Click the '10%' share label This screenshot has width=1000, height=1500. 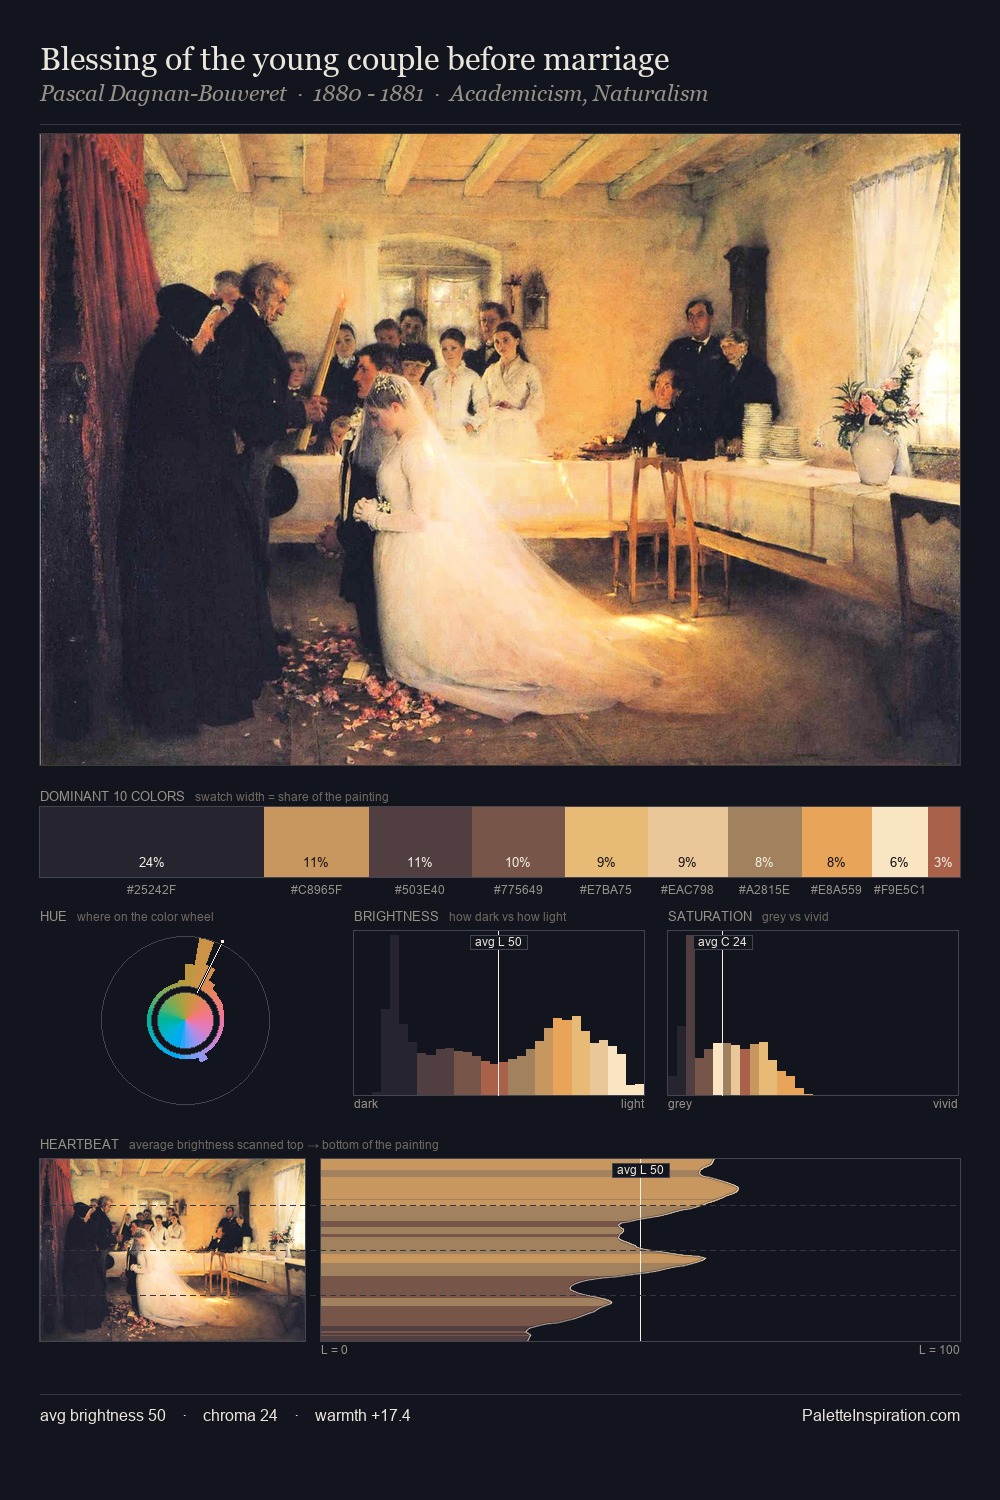tap(518, 862)
